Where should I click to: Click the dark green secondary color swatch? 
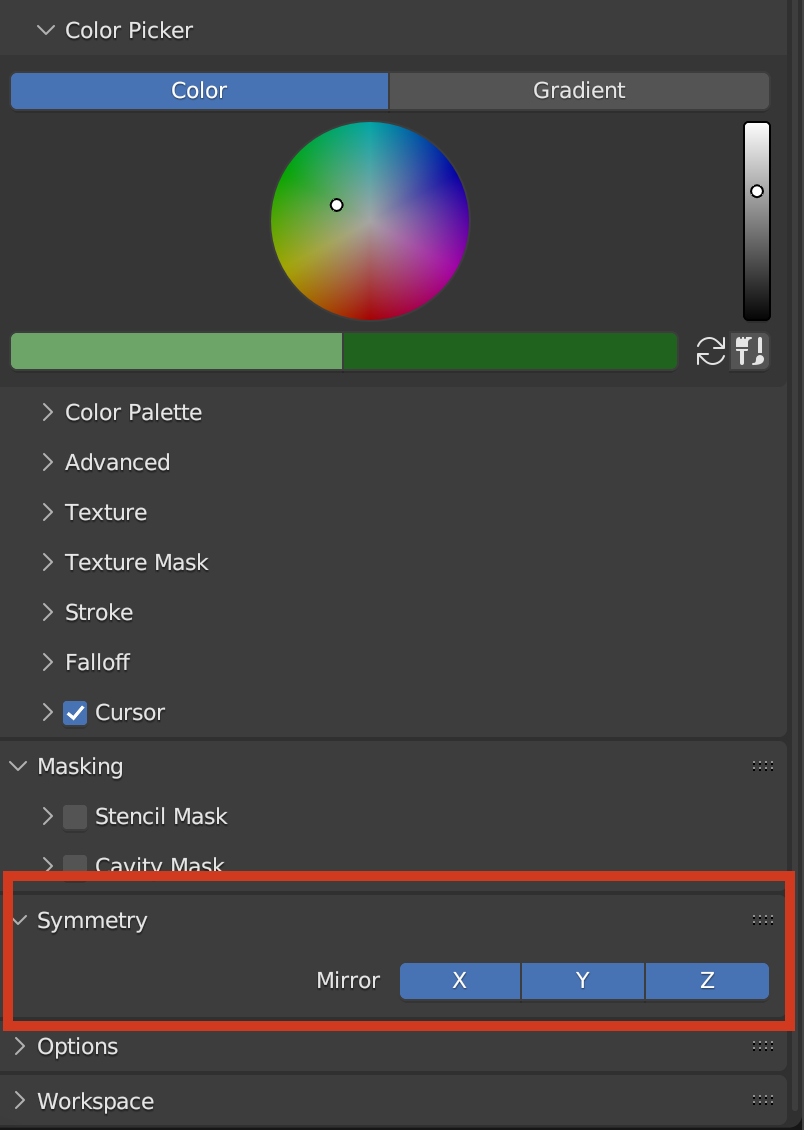click(x=510, y=351)
